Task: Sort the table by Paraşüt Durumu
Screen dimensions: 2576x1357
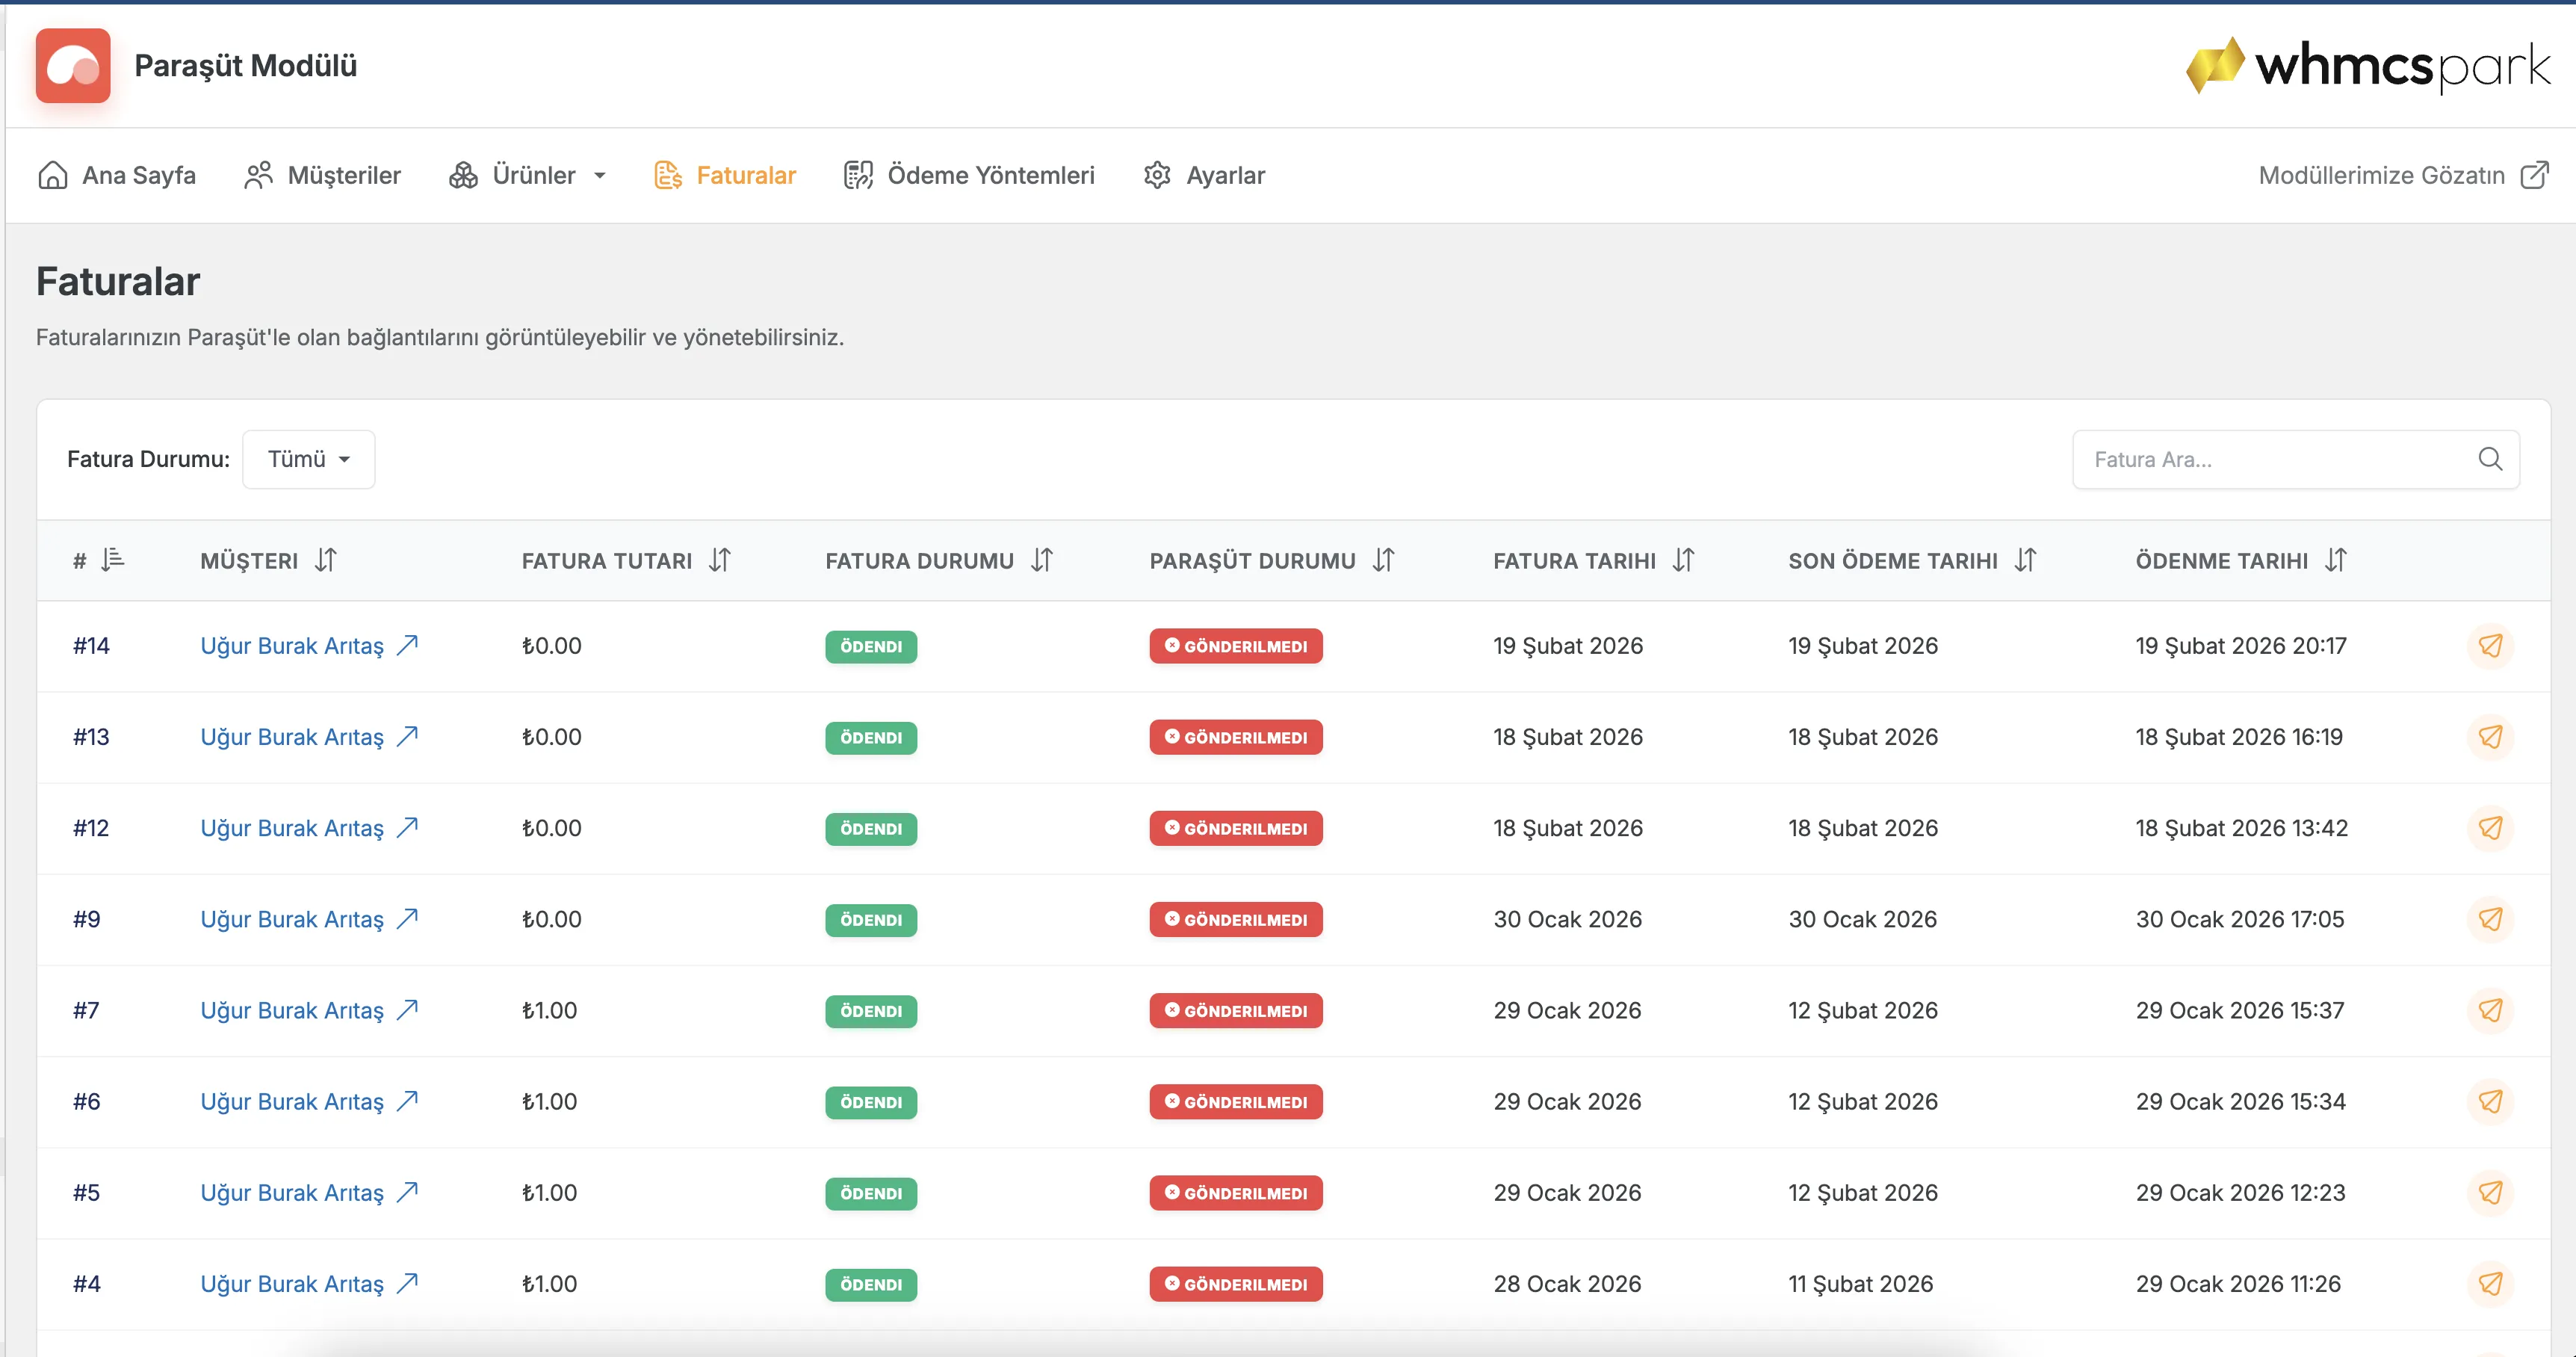Action: click(1383, 560)
